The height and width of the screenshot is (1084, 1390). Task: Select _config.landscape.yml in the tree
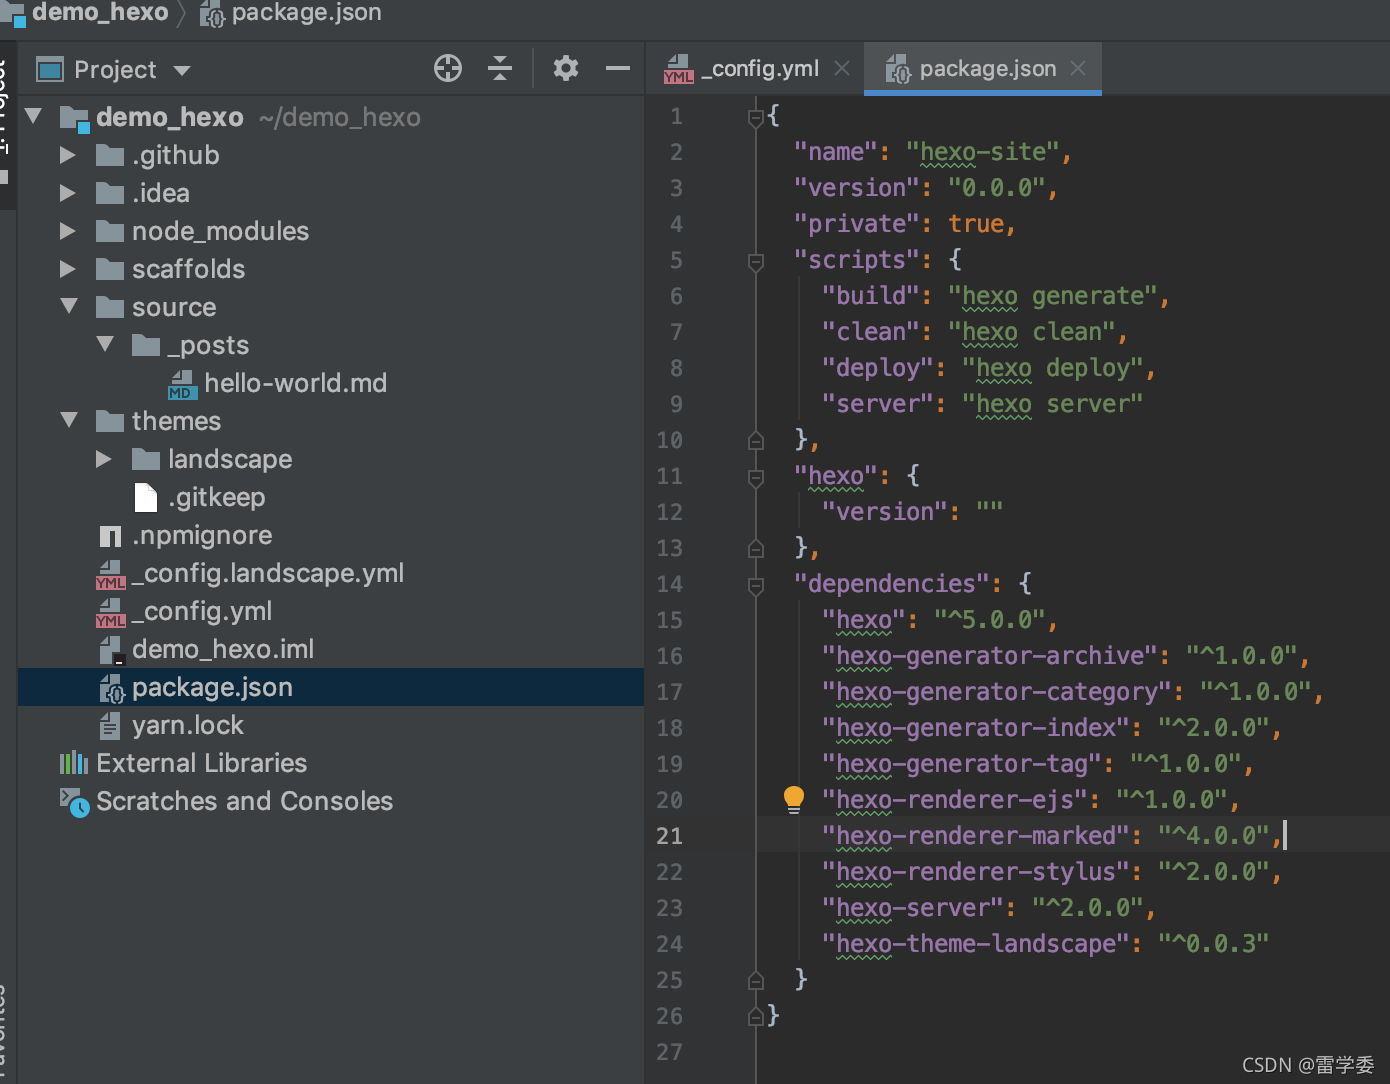[x=268, y=573]
